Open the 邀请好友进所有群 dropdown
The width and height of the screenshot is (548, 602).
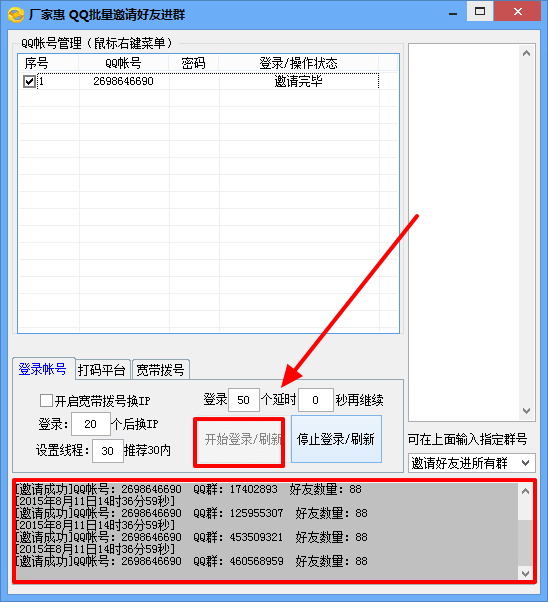(471, 463)
